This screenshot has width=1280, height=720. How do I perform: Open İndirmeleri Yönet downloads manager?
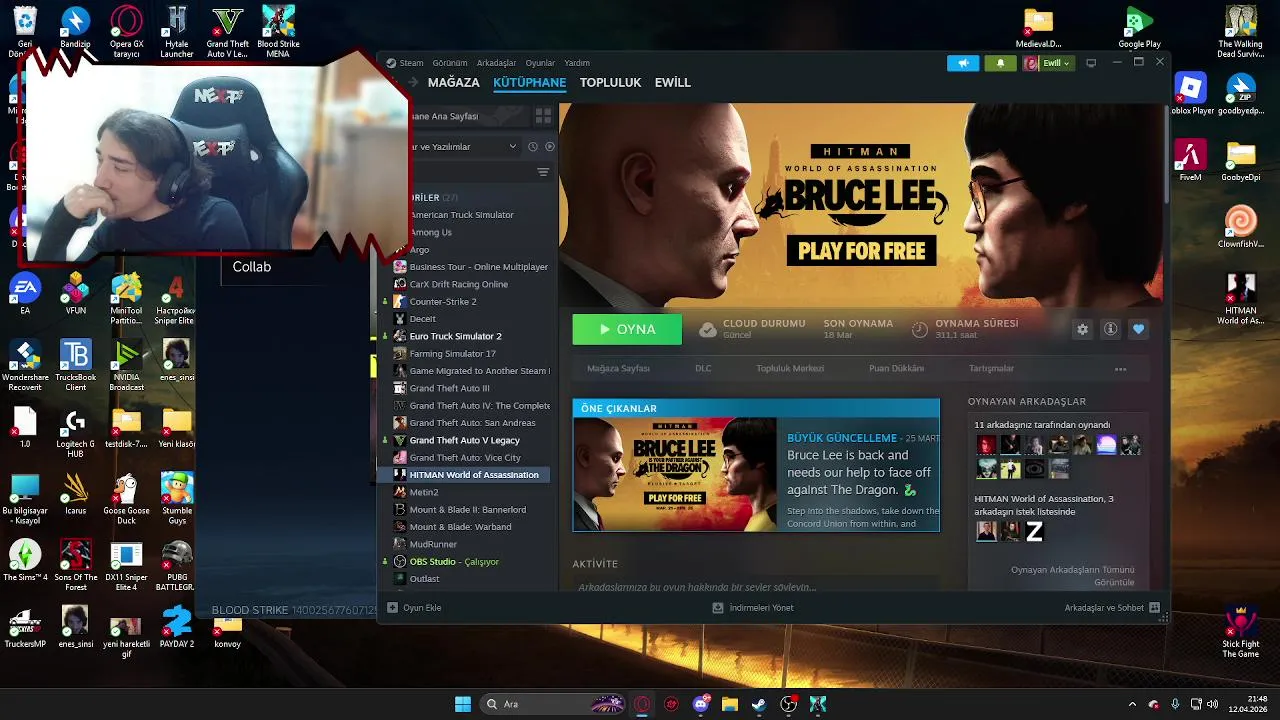coord(753,607)
